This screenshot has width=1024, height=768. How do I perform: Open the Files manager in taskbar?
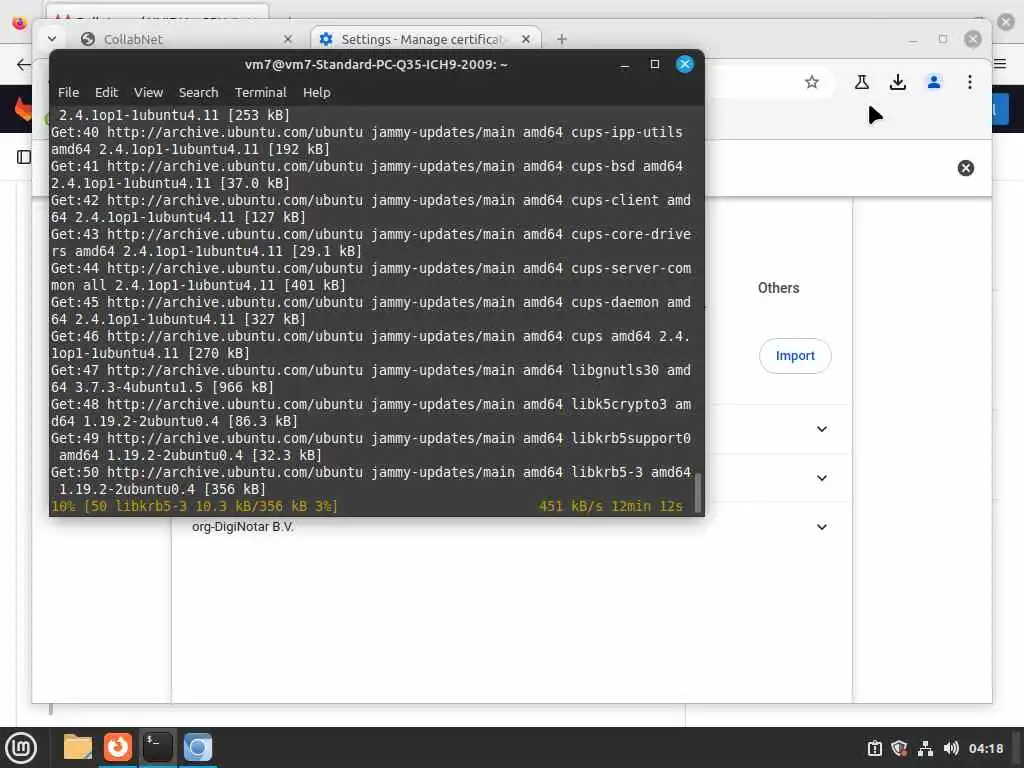point(78,747)
